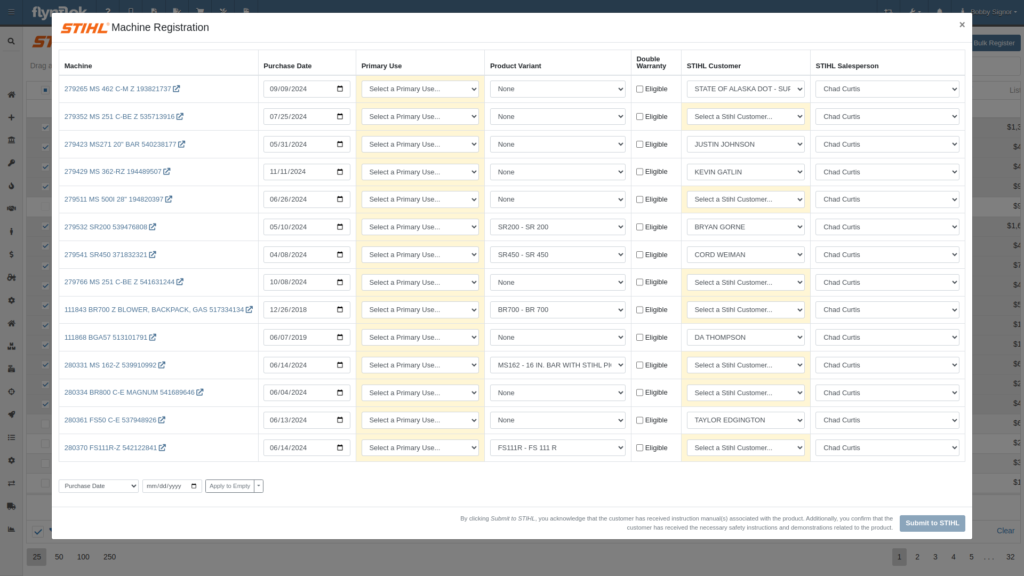Check Eligible for 111868 BGA57
Image resolution: width=1024 pixels, height=576 pixels.
639,338
